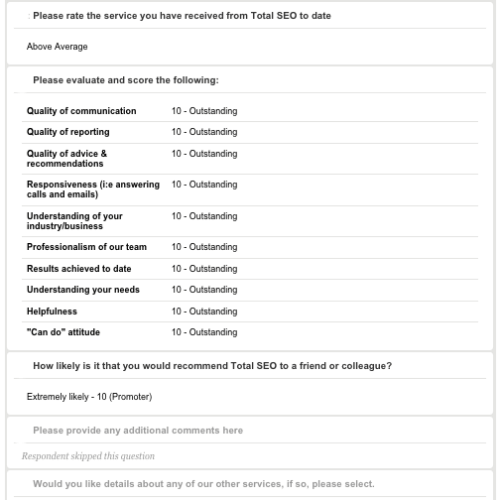500x500 pixels.
Task: Click the Outstanding score for advice & recommendations
Action: (x=204, y=154)
